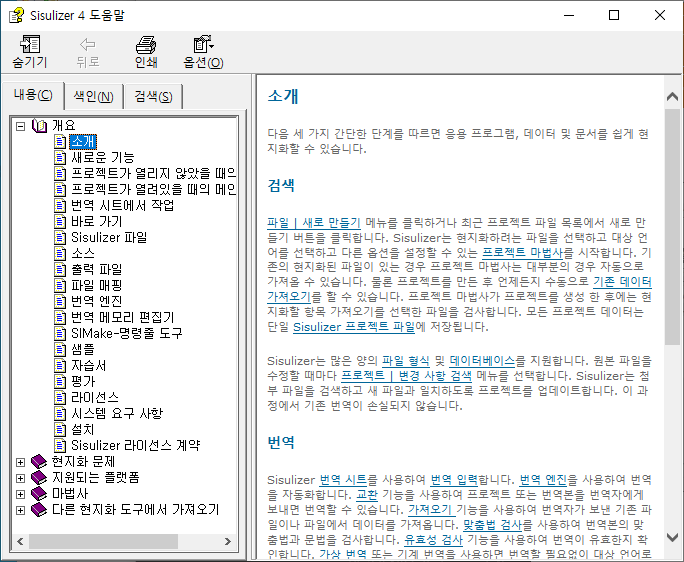Click the page icon next to 번역 메모리 편집기
Viewport: 684px width, 562px height.
point(60,318)
